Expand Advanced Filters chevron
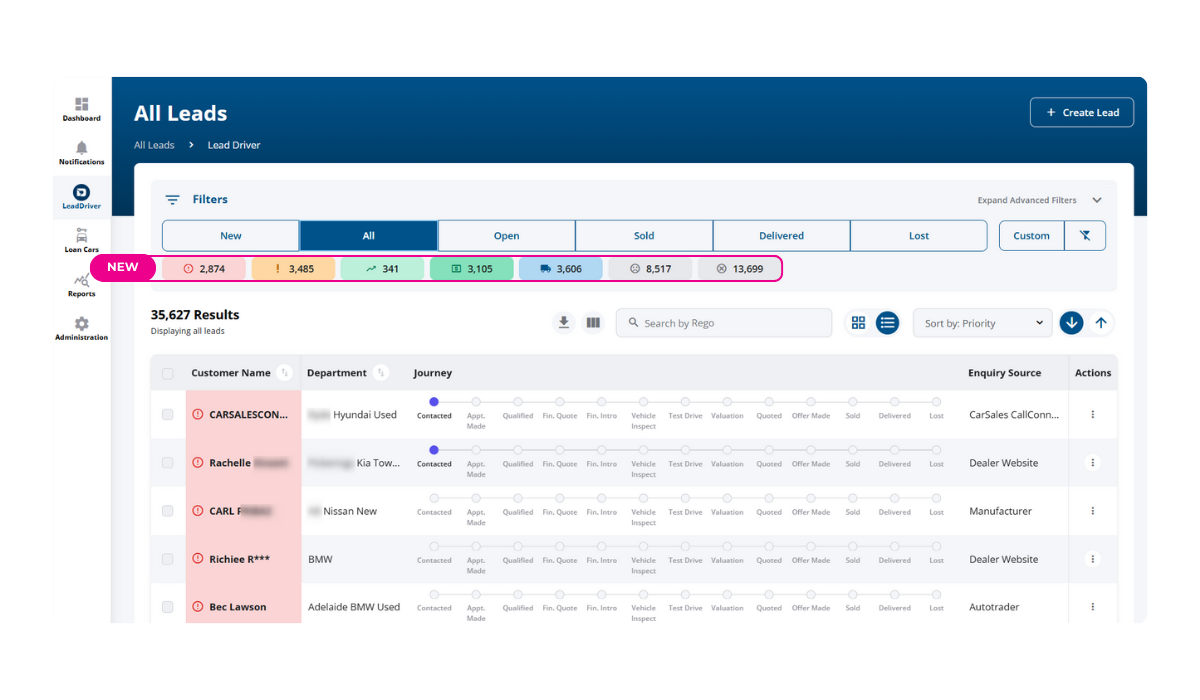Image resolution: width=1200 pixels, height=700 pixels. coord(1097,200)
